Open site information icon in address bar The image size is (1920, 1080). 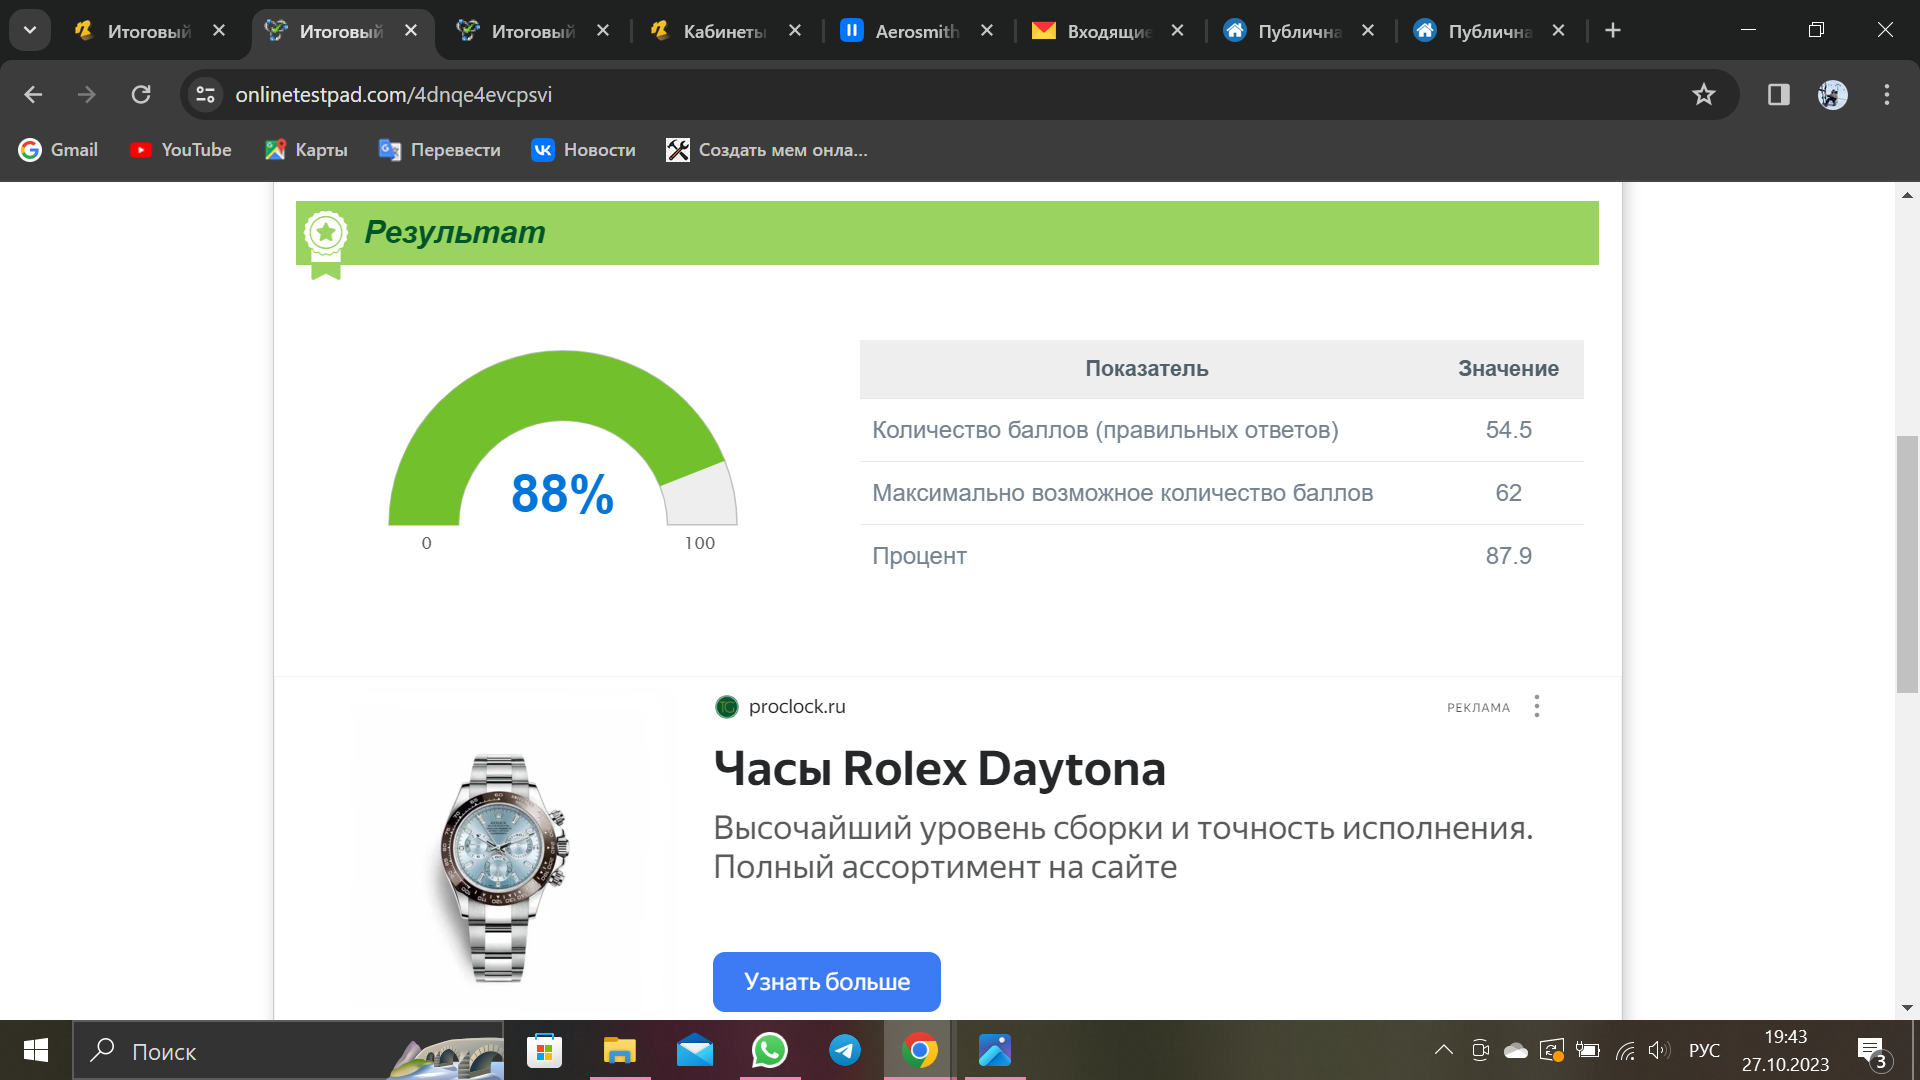point(206,95)
